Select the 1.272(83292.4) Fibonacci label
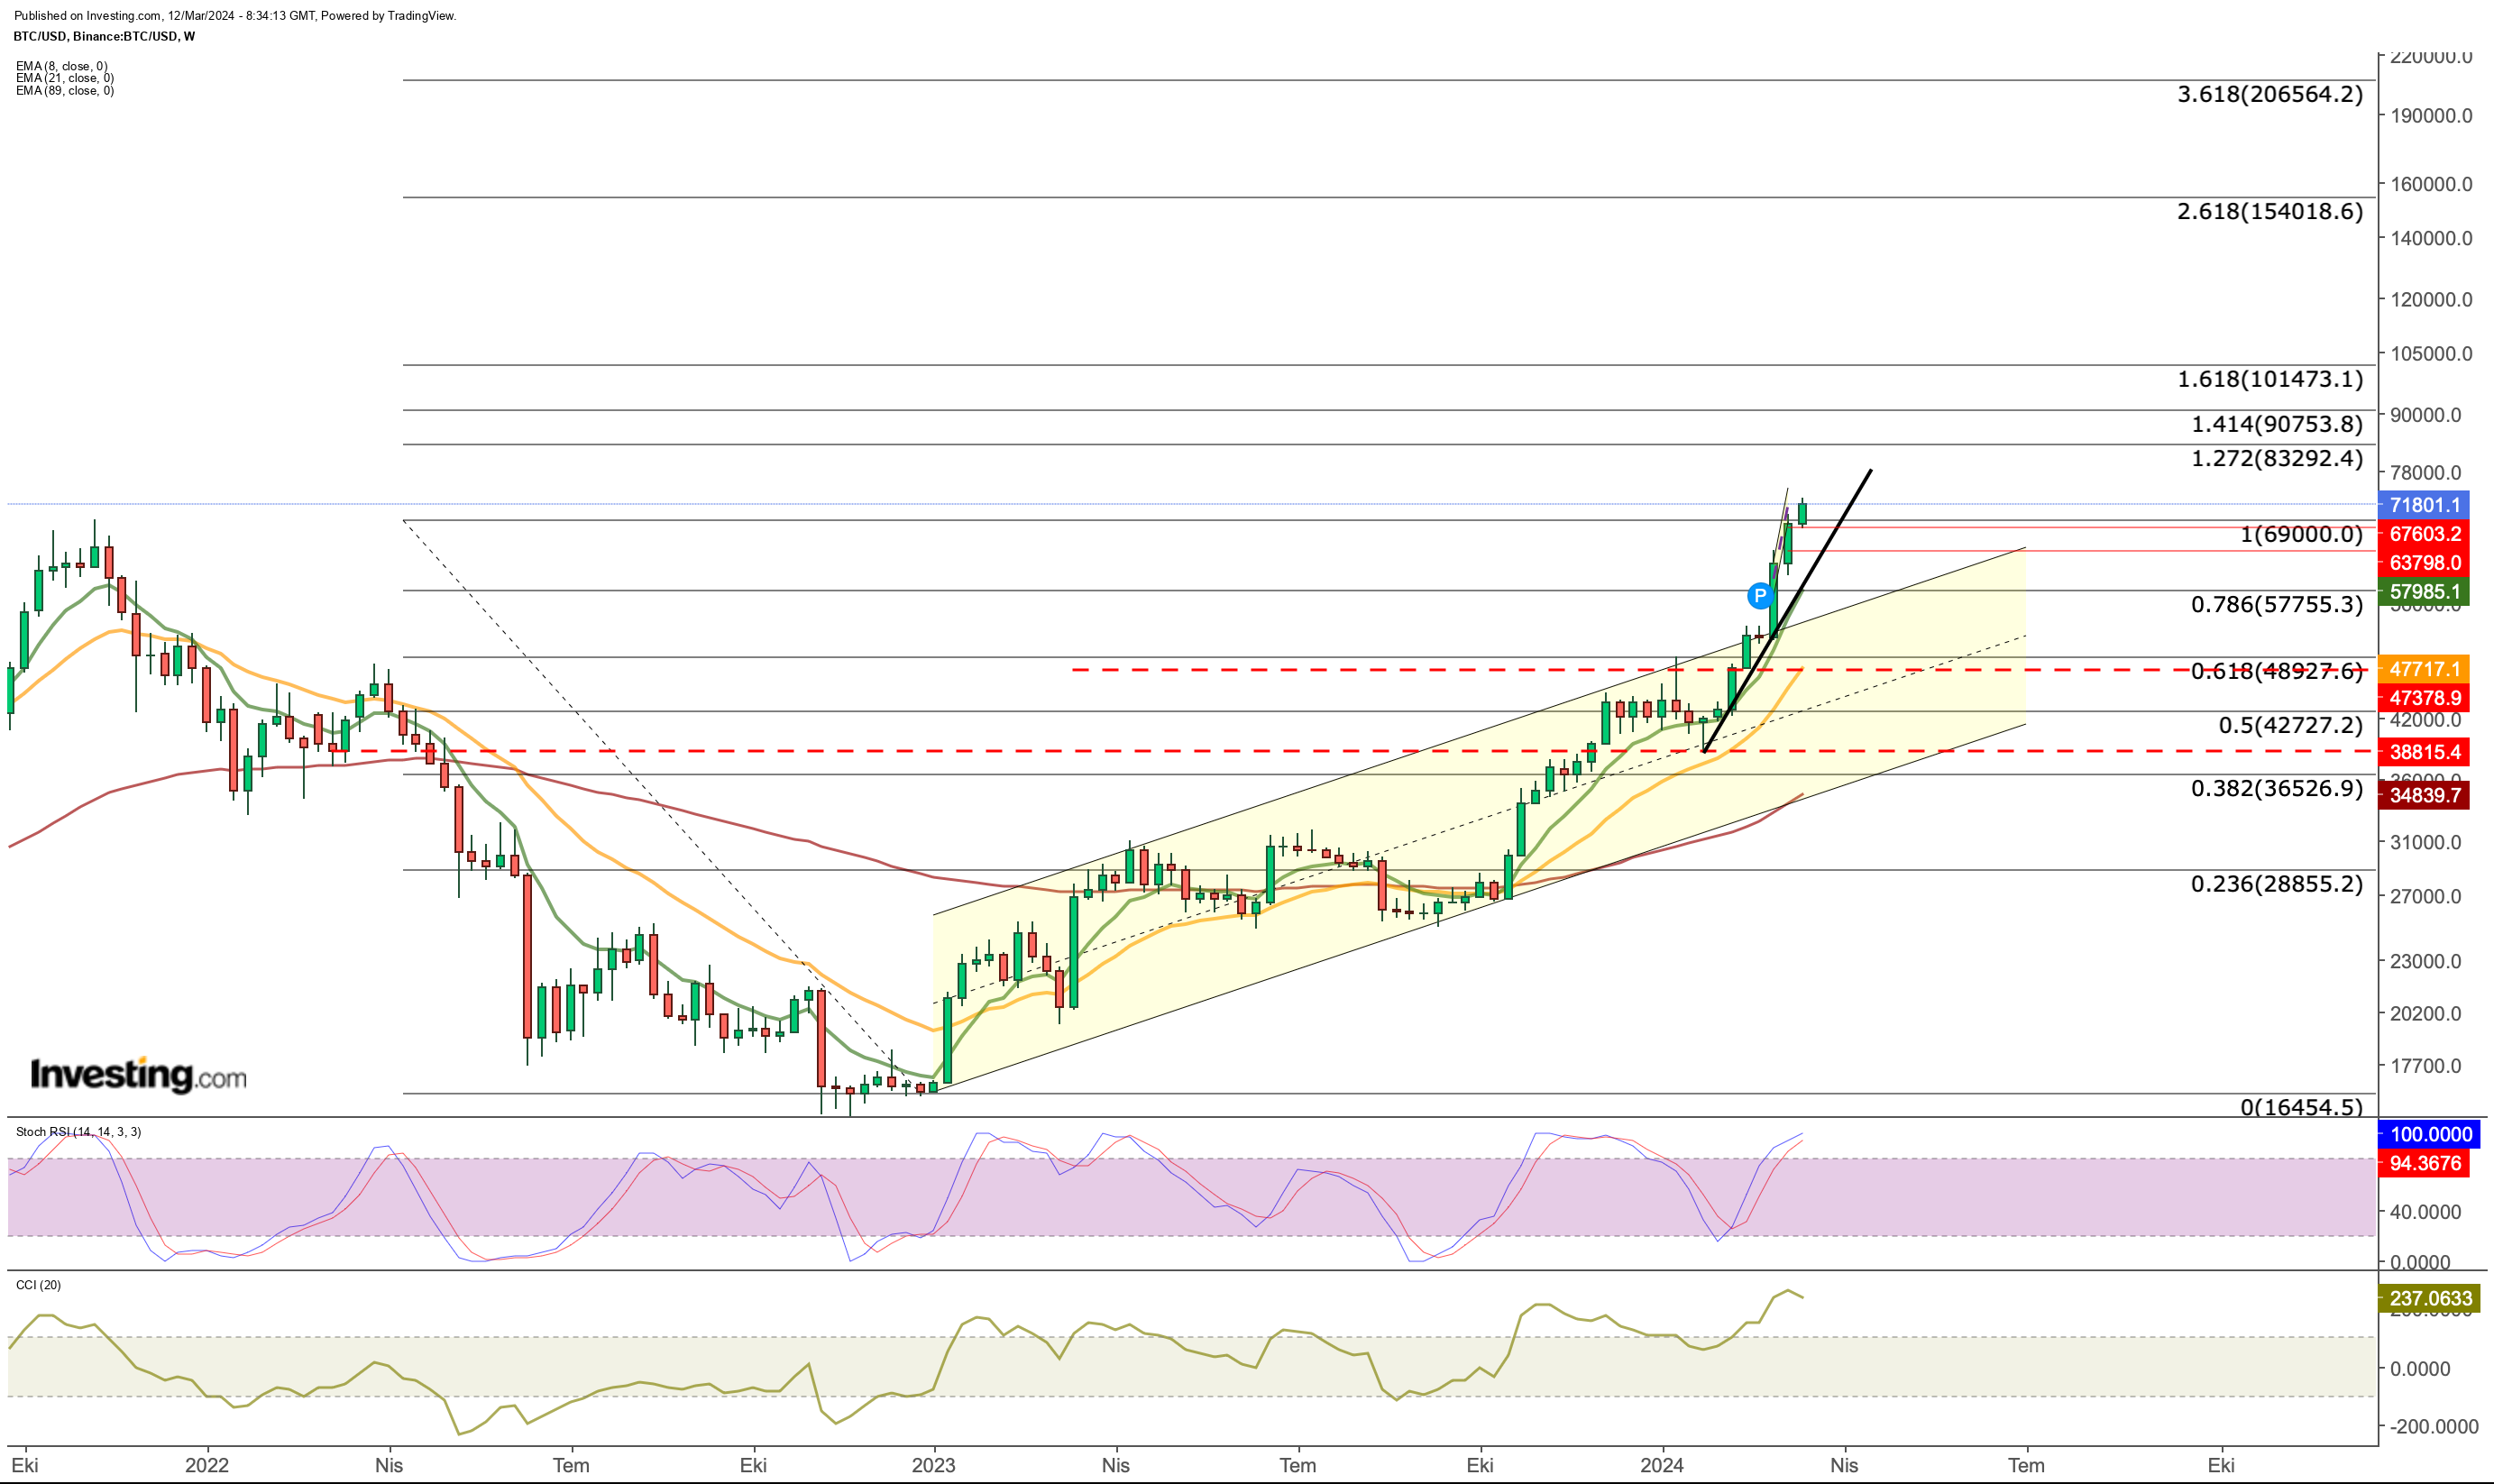The height and width of the screenshot is (1484, 2494). point(2277,458)
